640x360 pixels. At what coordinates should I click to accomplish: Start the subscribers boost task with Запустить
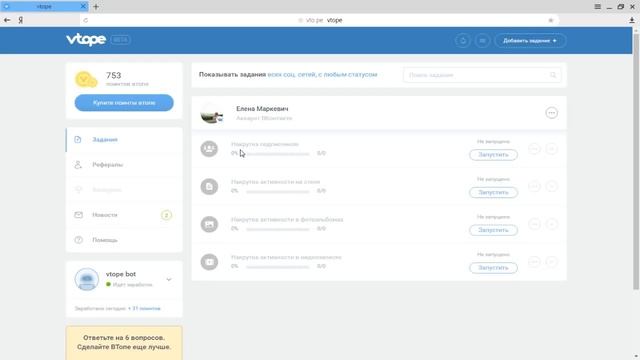(x=493, y=155)
